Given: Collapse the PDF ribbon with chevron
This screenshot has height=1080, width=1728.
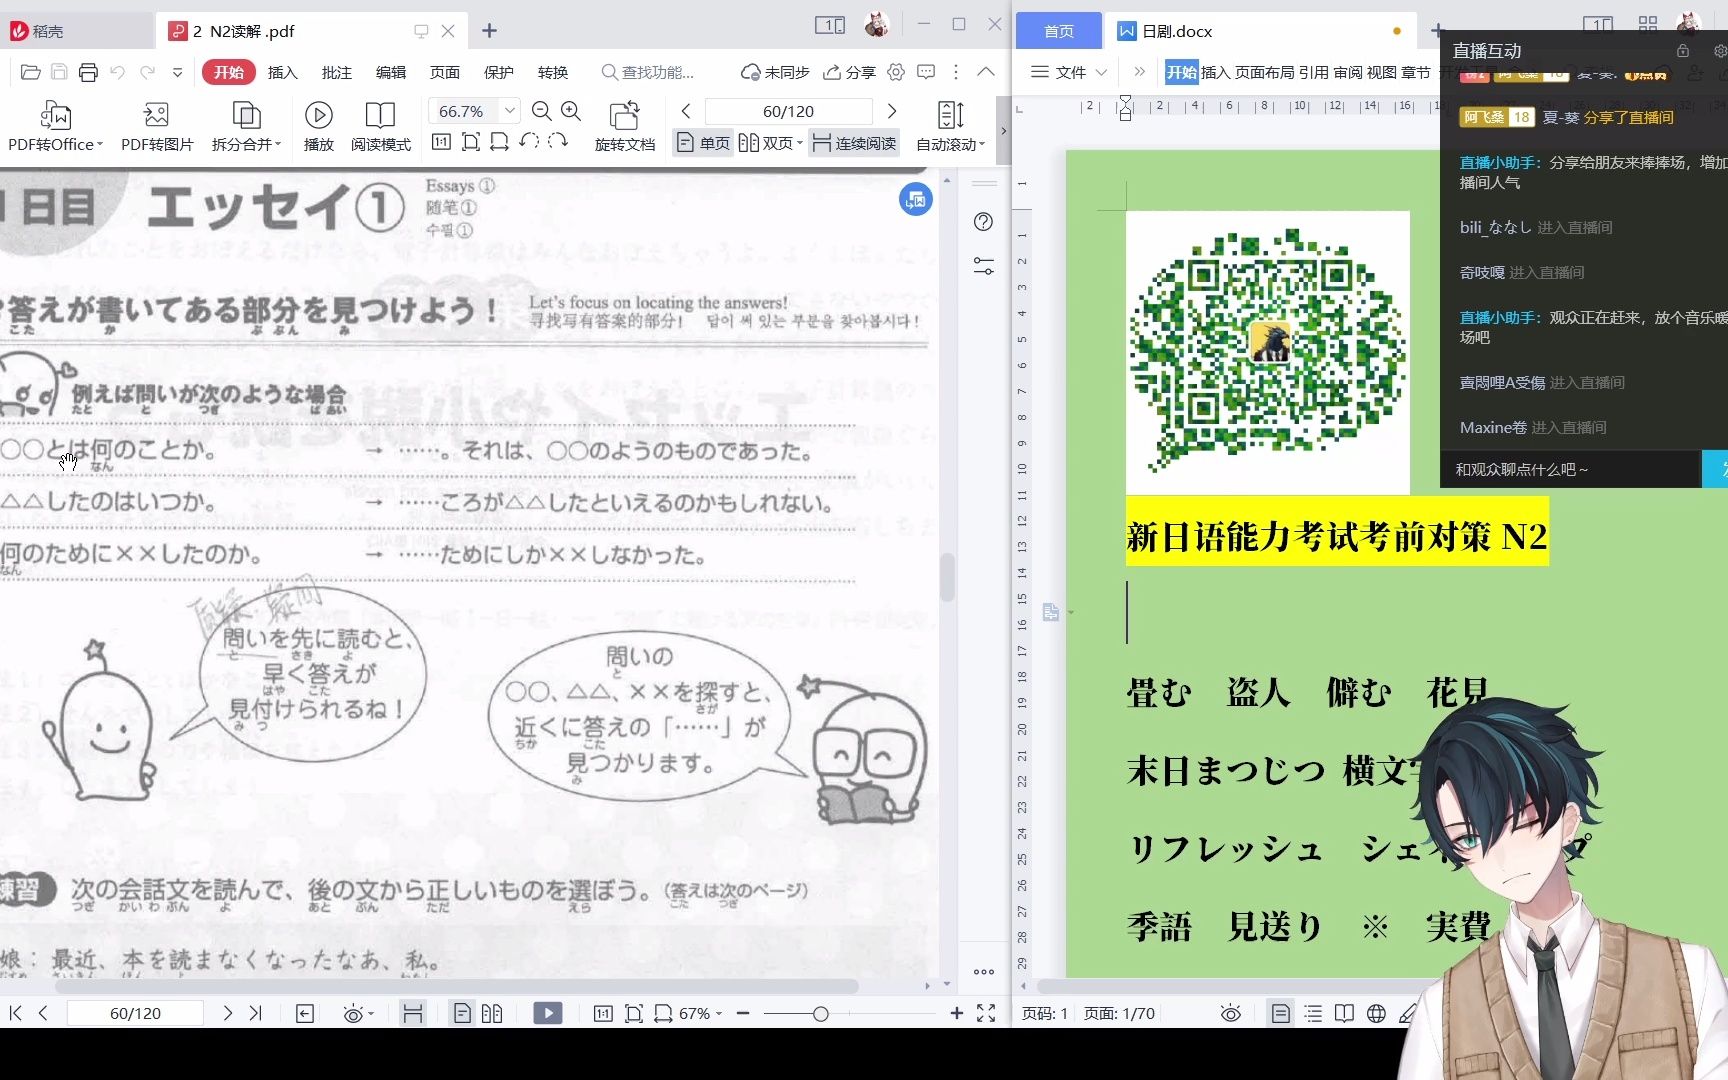Looking at the screenshot, I should 986,72.
